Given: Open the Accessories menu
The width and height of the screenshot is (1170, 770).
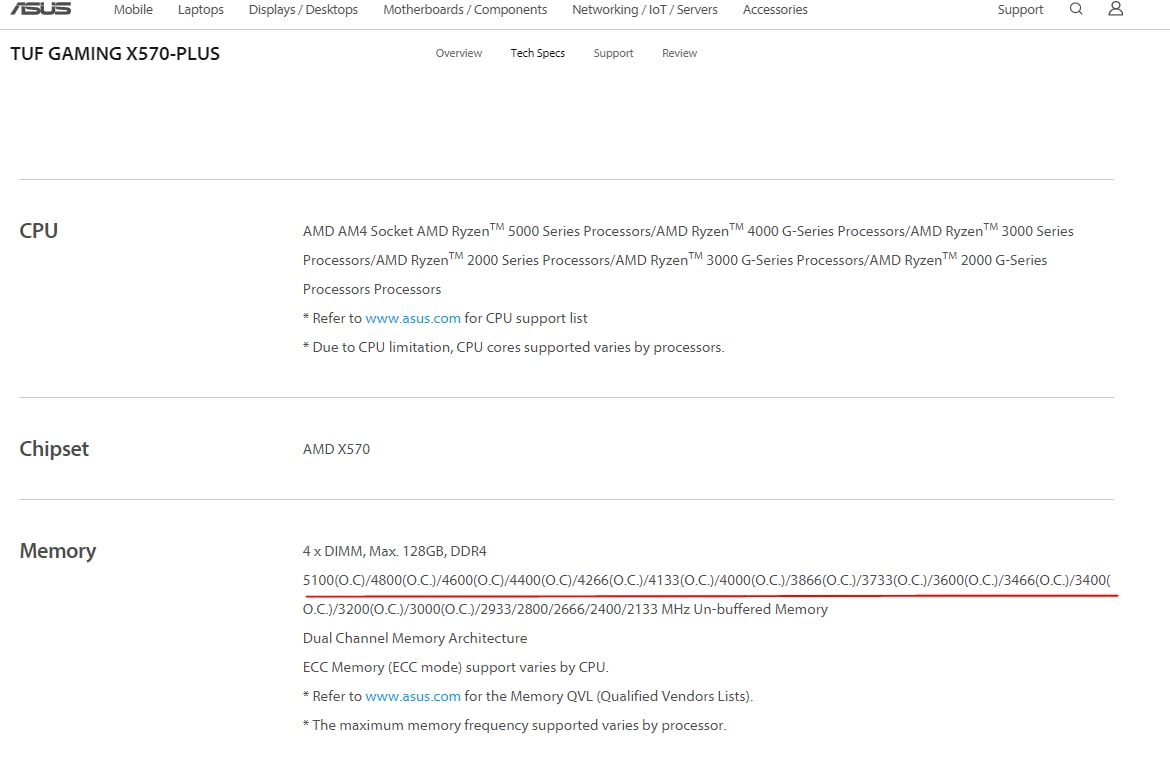Looking at the screenshot, I should 775,10.
